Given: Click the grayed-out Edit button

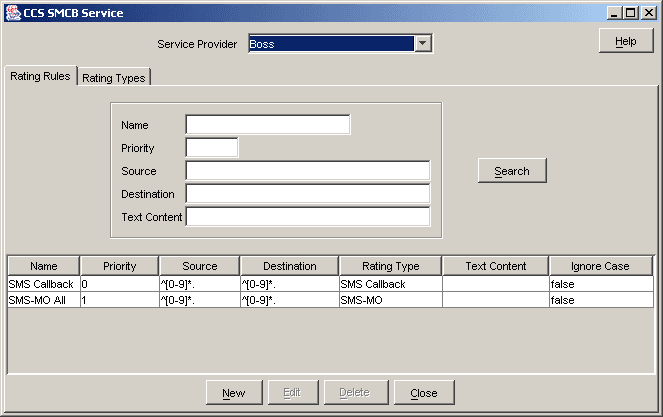Looking at the screenshot, I should point(293,393).
